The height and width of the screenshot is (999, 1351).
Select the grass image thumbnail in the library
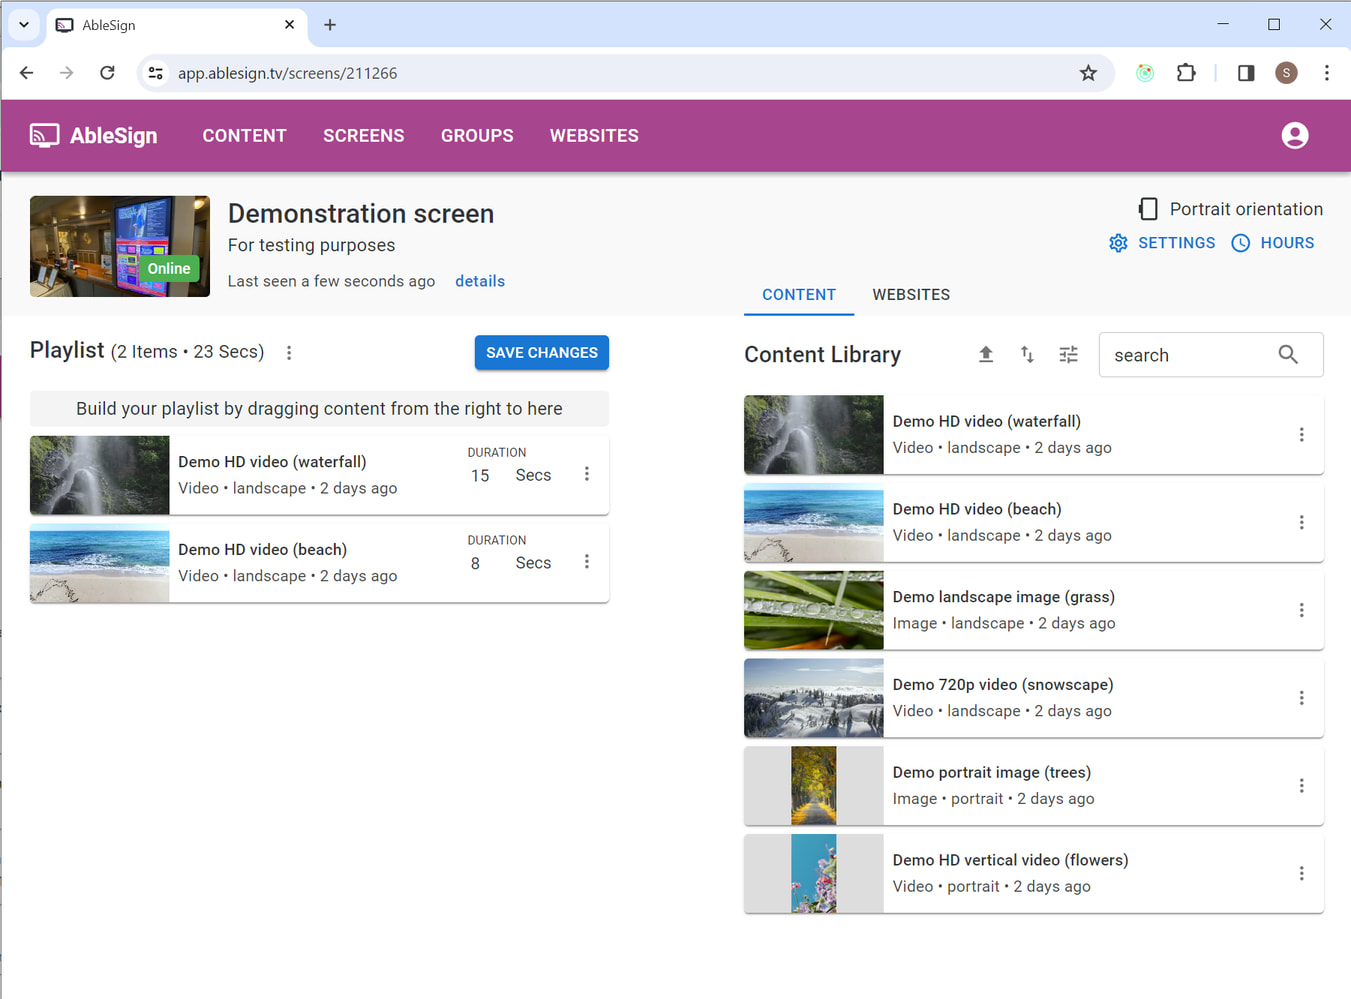click(x=813, y=610)
